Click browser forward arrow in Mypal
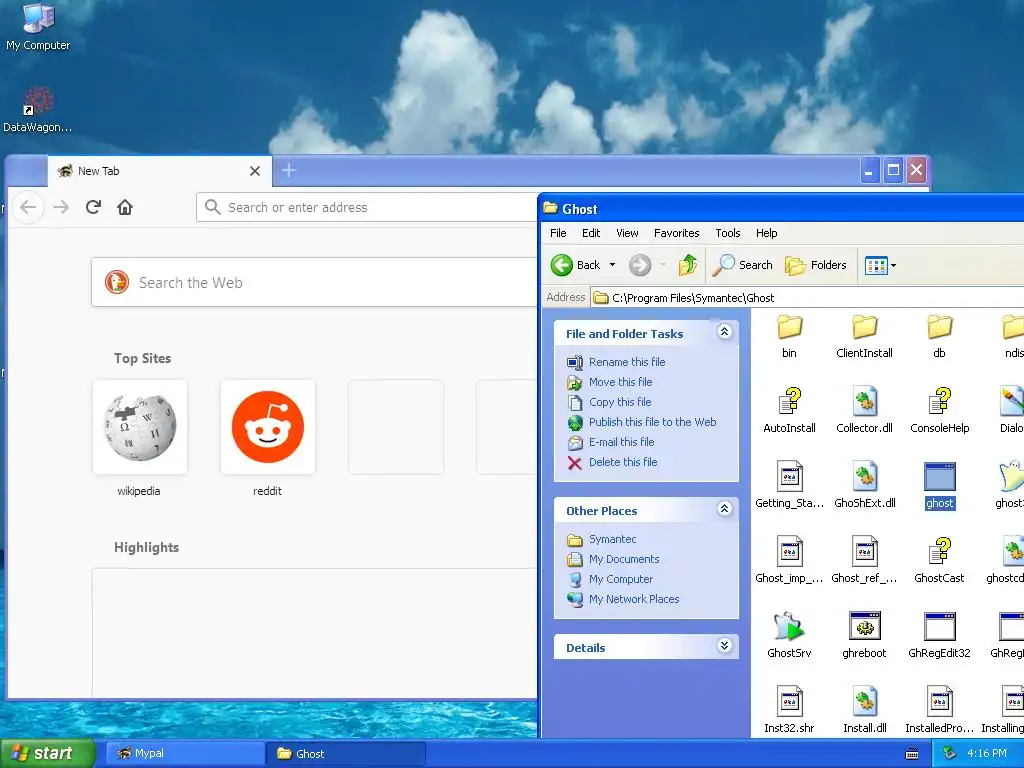This screenshot has height=768, width=1024. tap(61, 207)
